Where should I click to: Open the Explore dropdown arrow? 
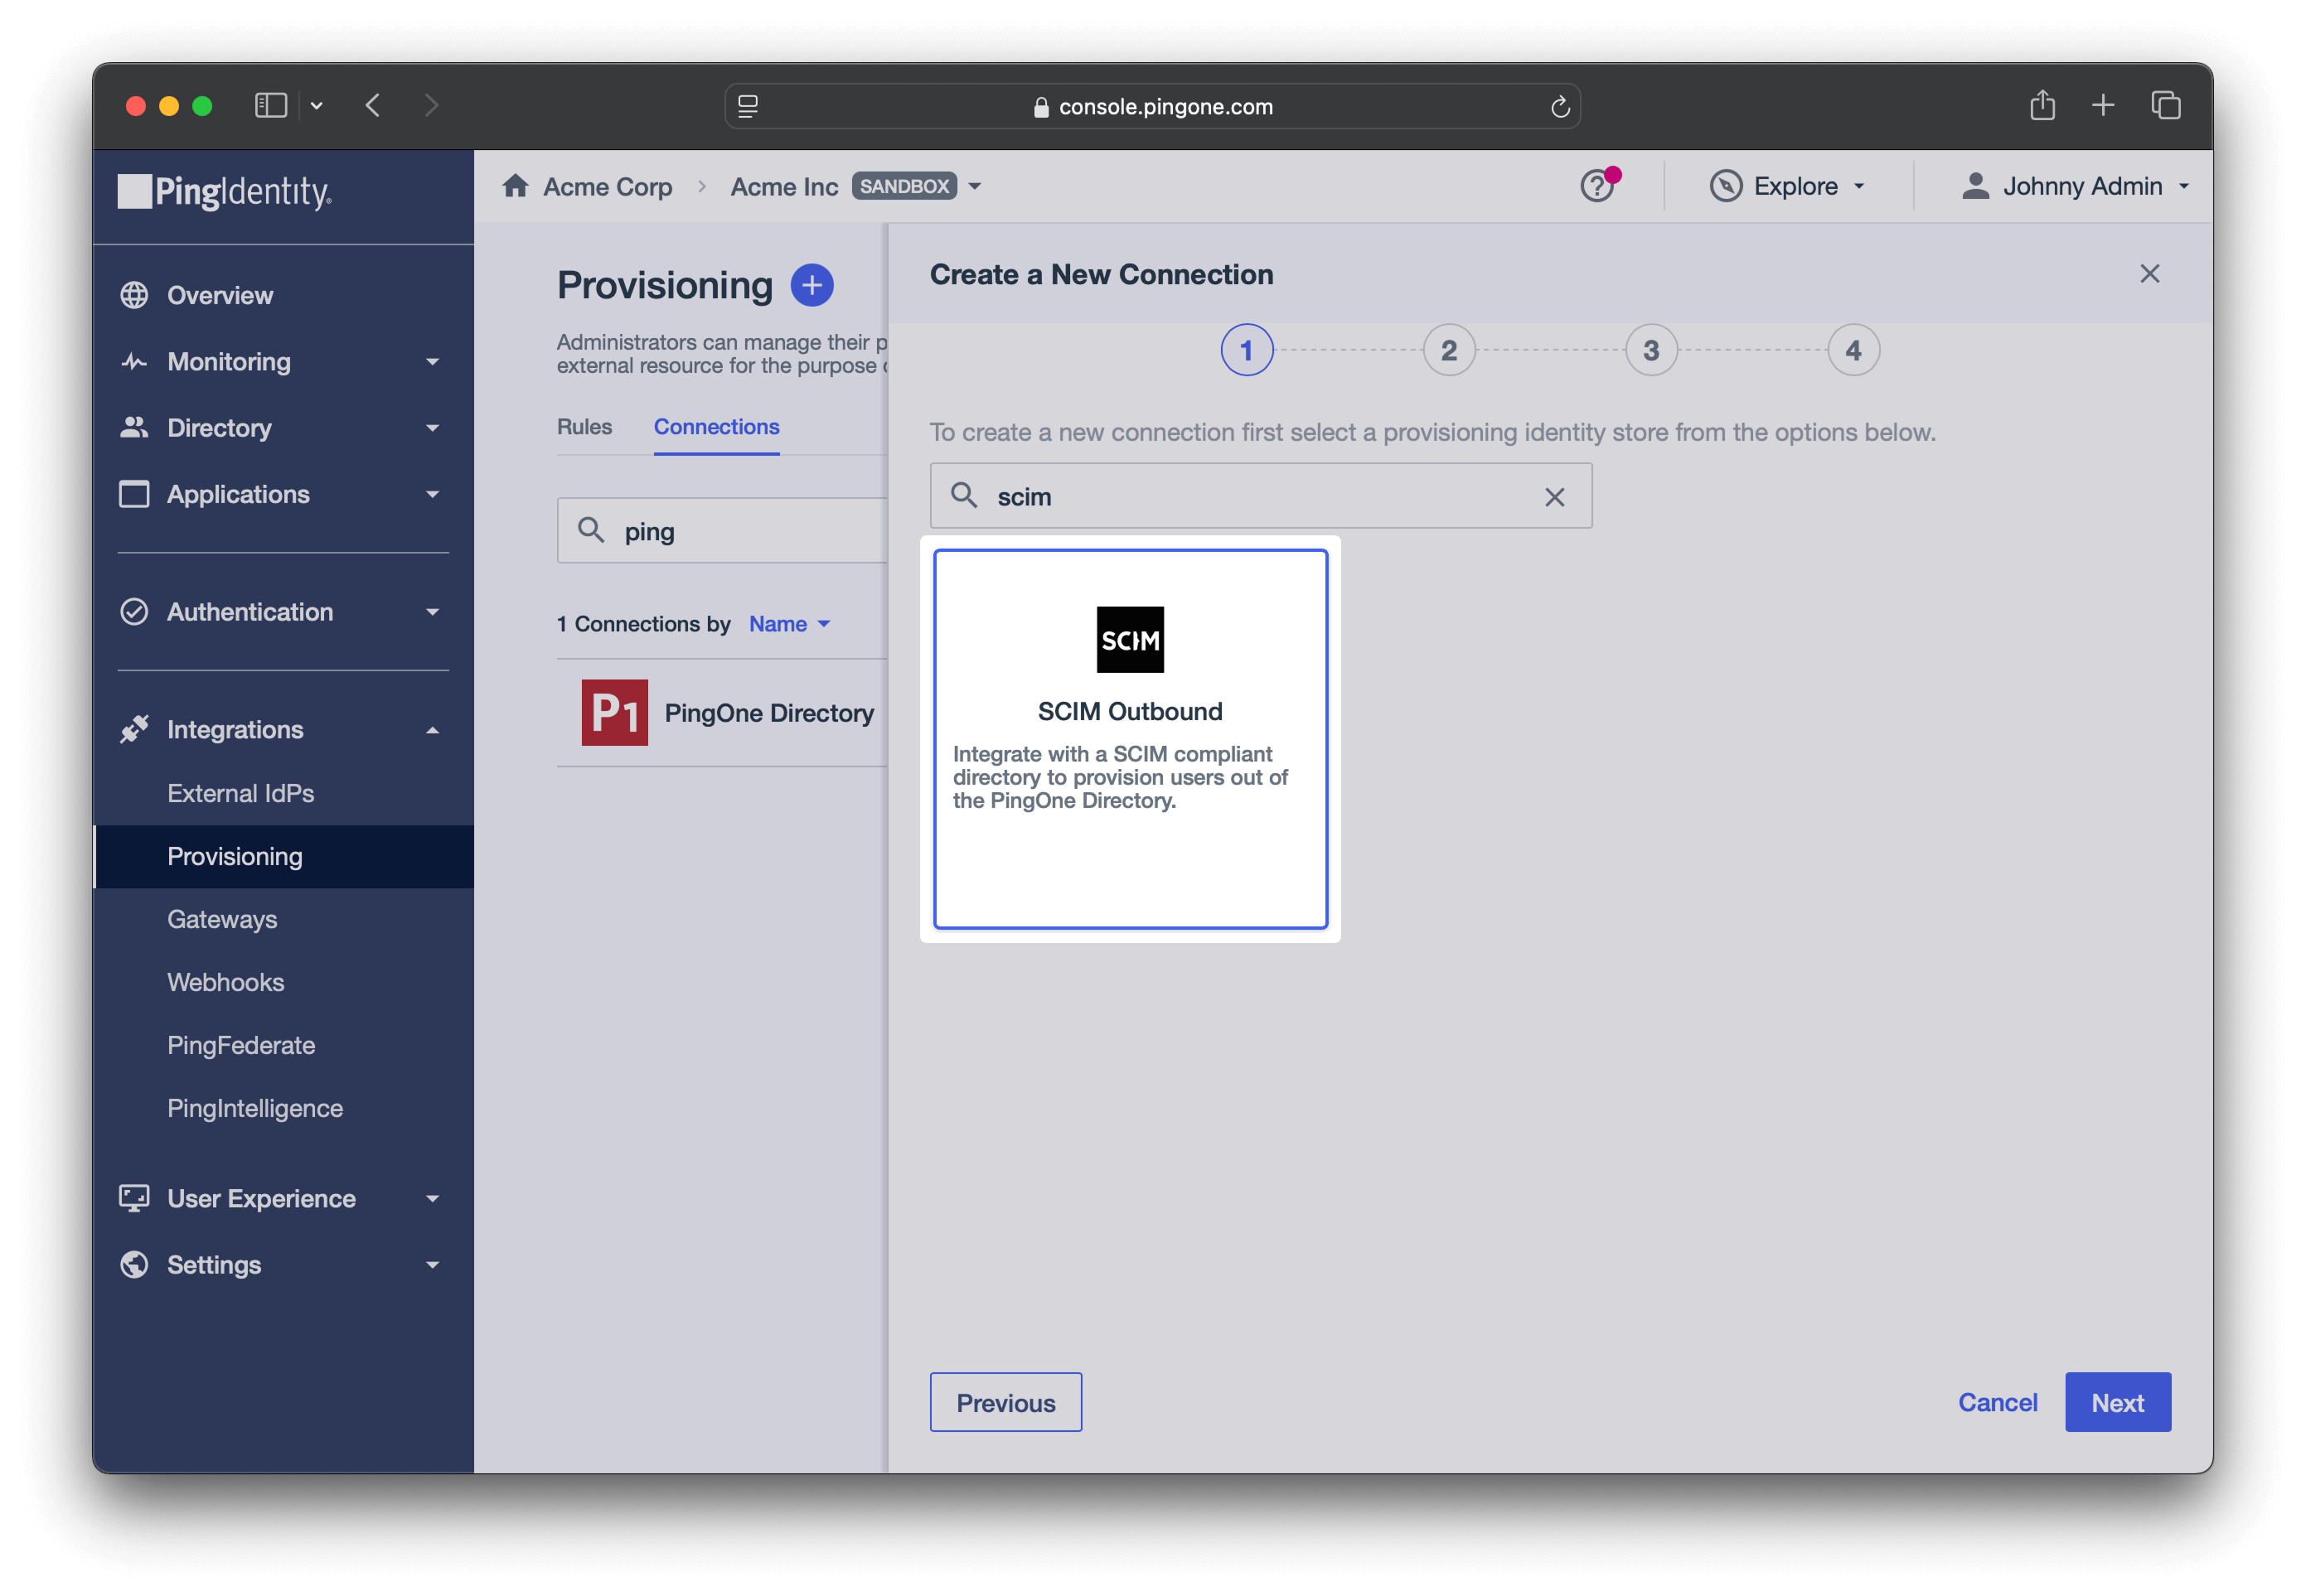pos(1859,186)
